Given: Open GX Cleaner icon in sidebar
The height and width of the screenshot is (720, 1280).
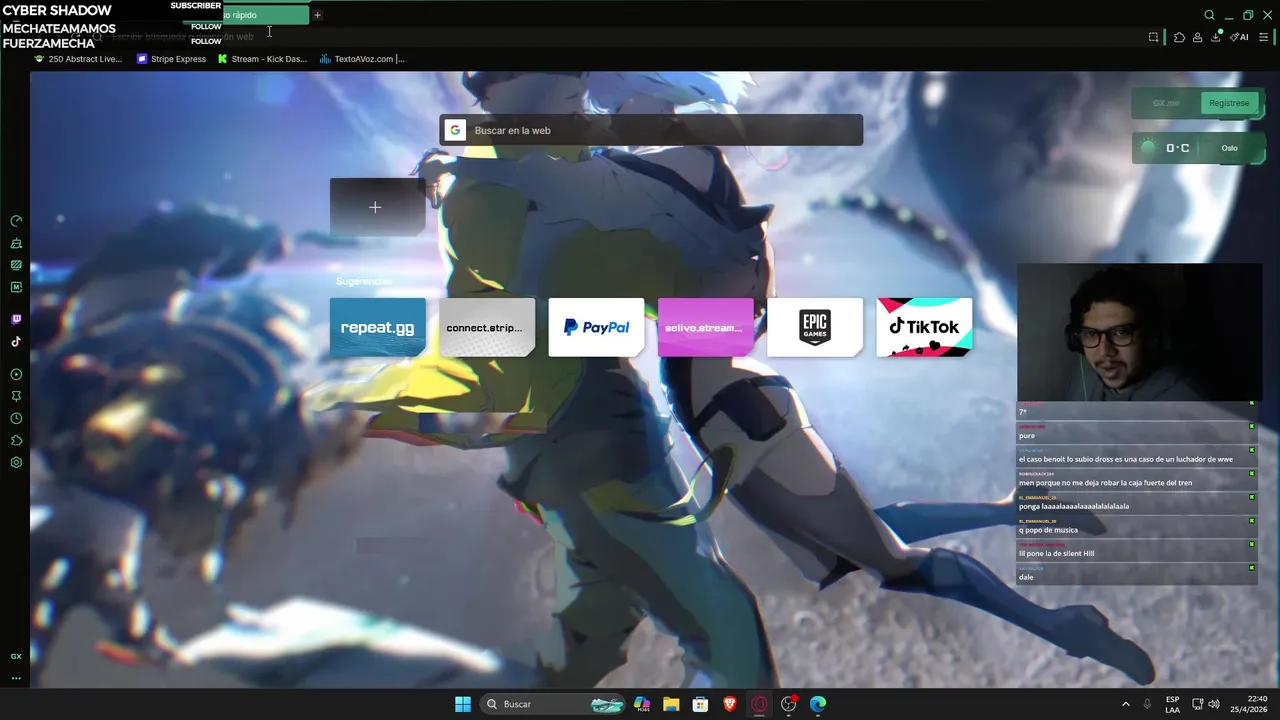Looking at the screenshot, I should point(16,243).
